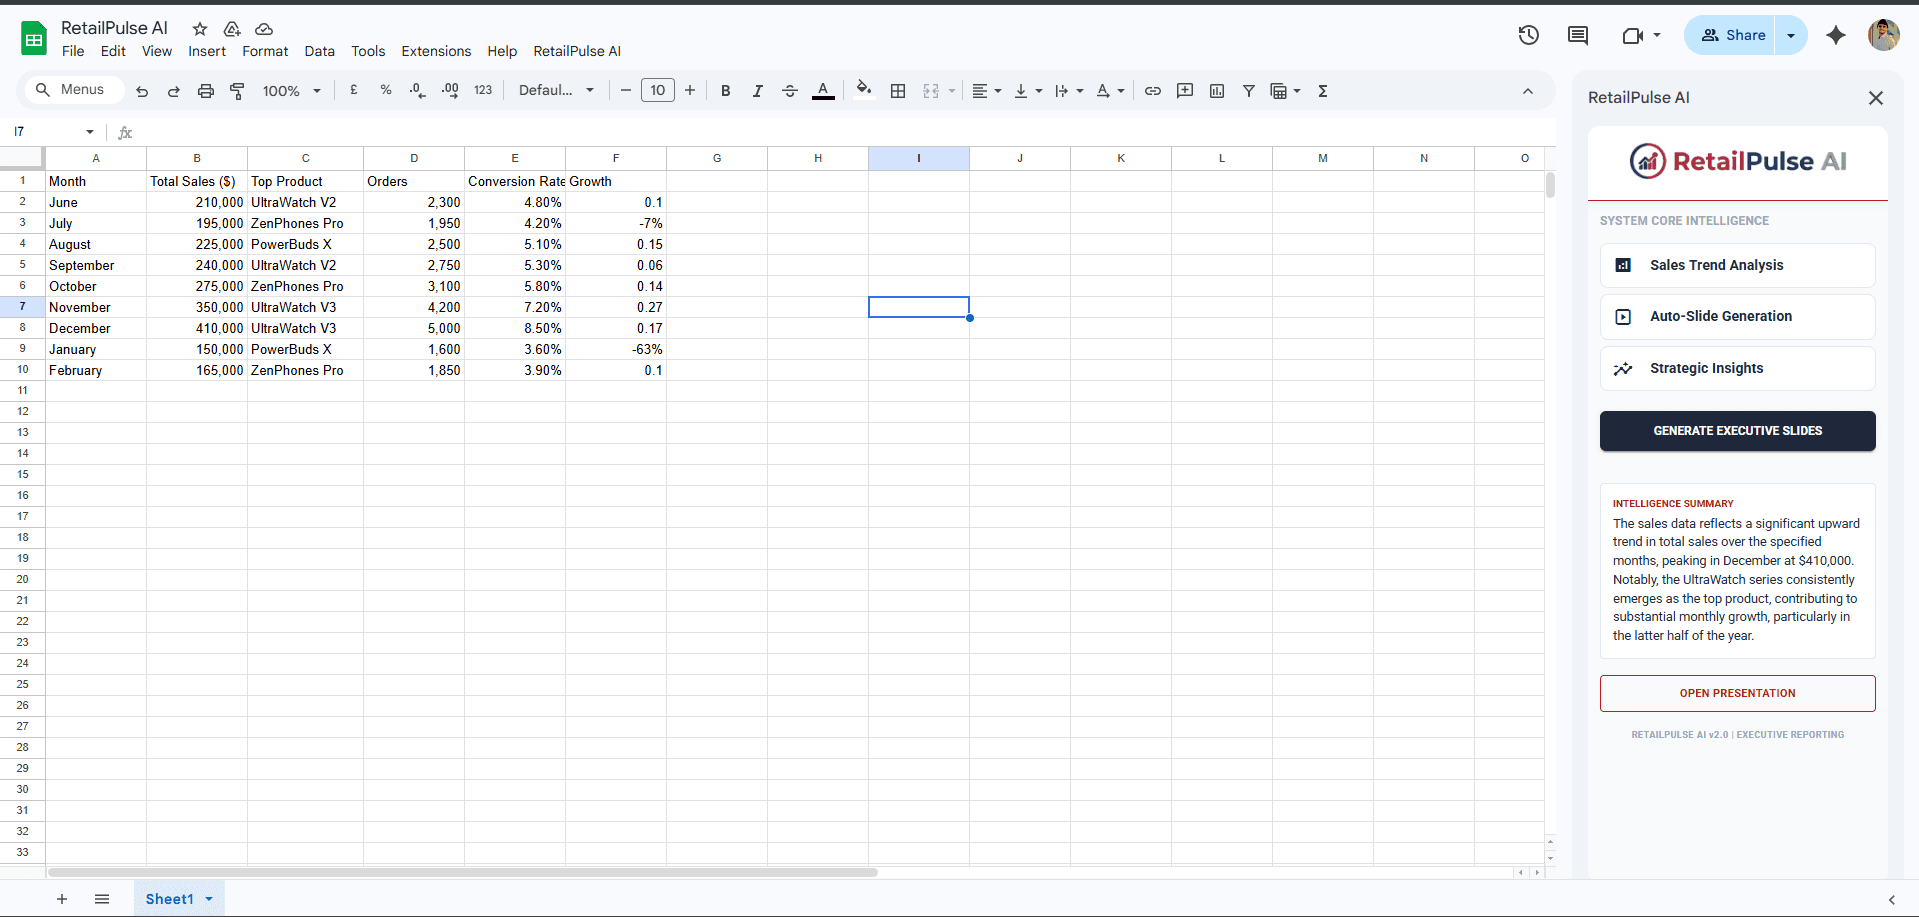1919x917 pixels.
Task: Search the Menus box
Action: click(74, 90)
